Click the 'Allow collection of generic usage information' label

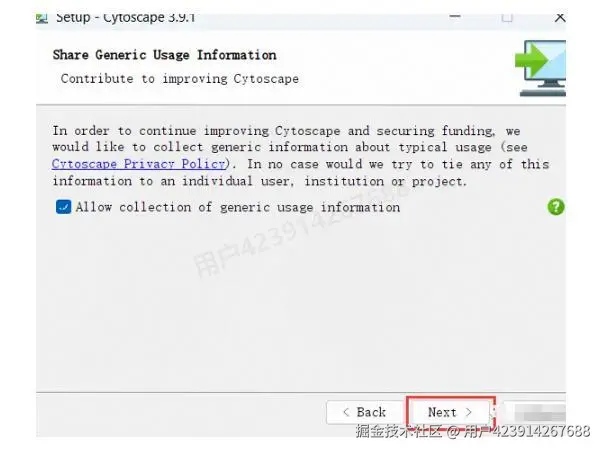click(238, 207)
